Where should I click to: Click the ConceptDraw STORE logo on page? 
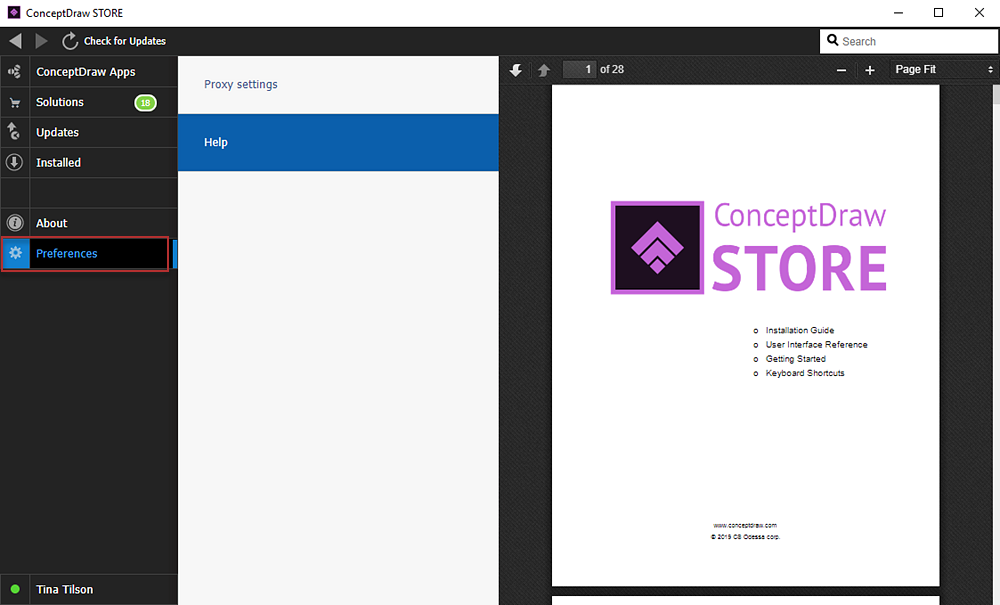(748, 247)
